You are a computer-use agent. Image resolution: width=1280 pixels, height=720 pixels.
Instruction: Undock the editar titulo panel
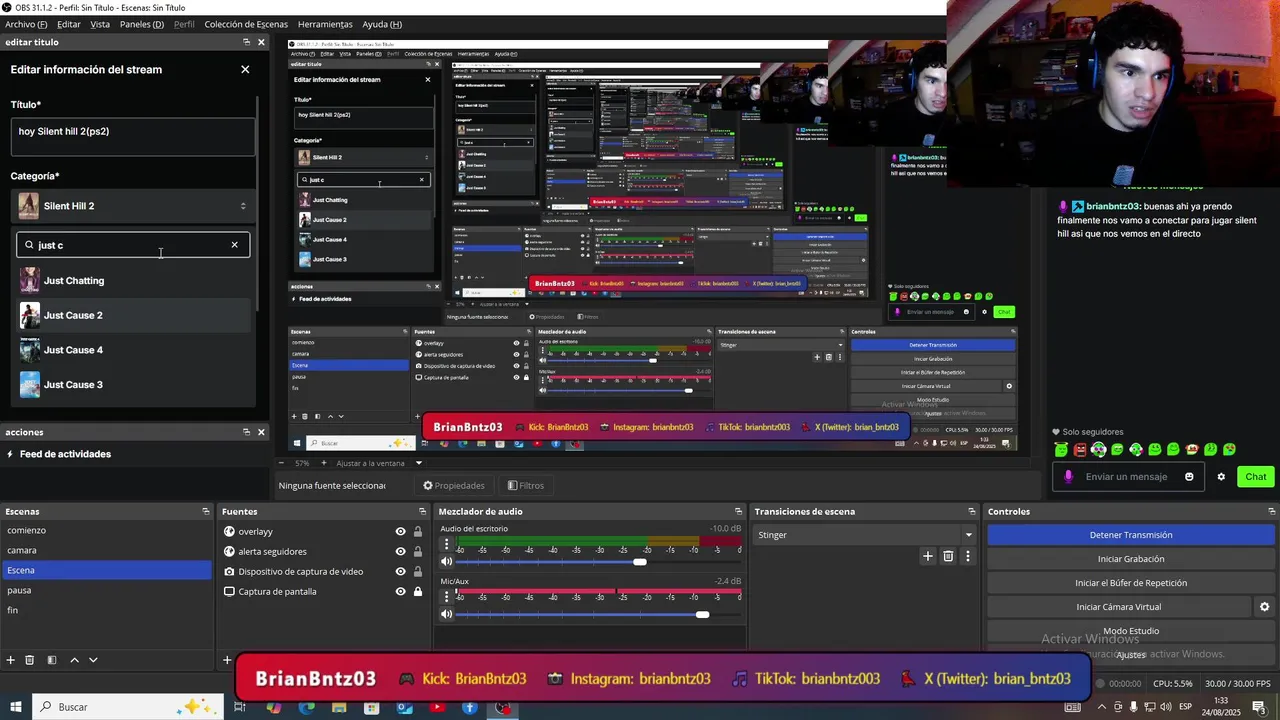point(246,42)
